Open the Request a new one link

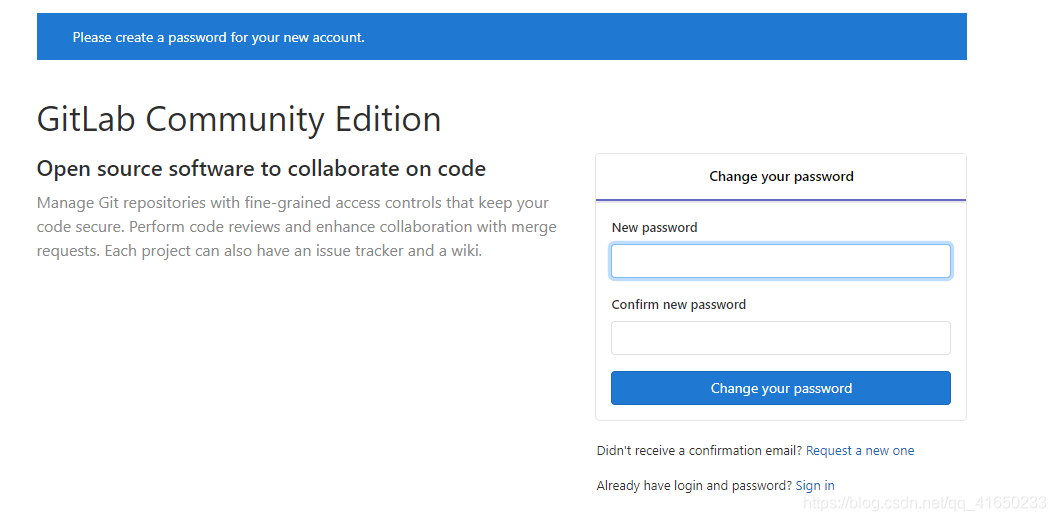[860, 451]
